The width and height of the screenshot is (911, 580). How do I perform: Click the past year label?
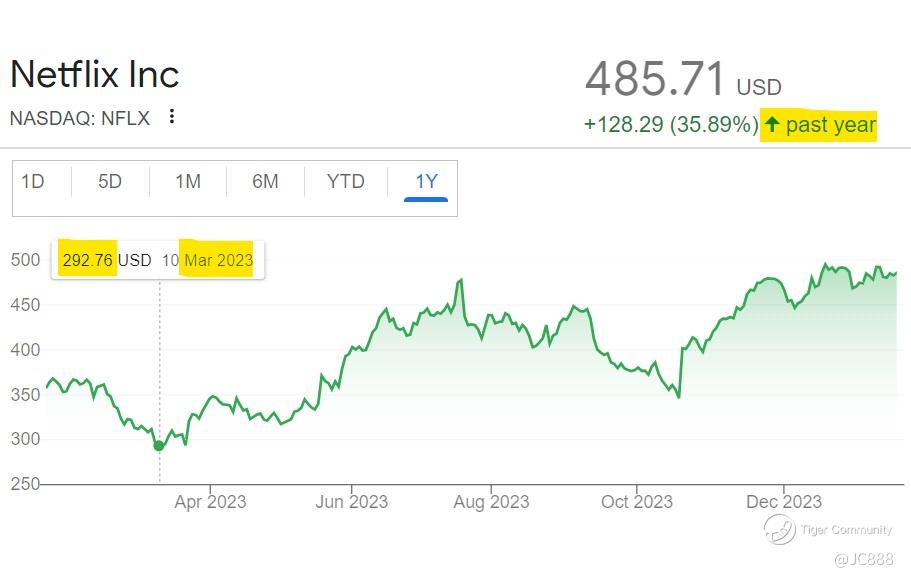831,124
